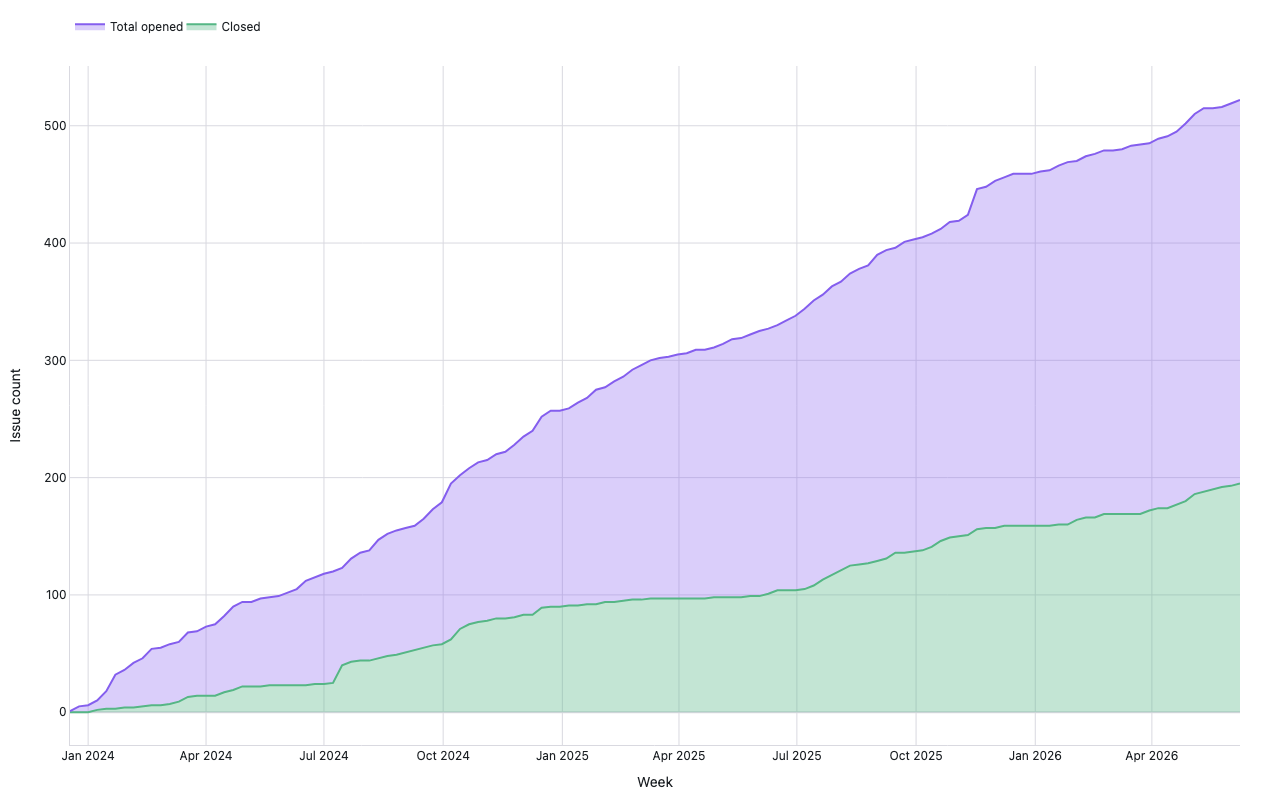Click the Oct 2024 x-axis label
The width and height of the screenshot is (1280, 800).
(x=443, y=756)
